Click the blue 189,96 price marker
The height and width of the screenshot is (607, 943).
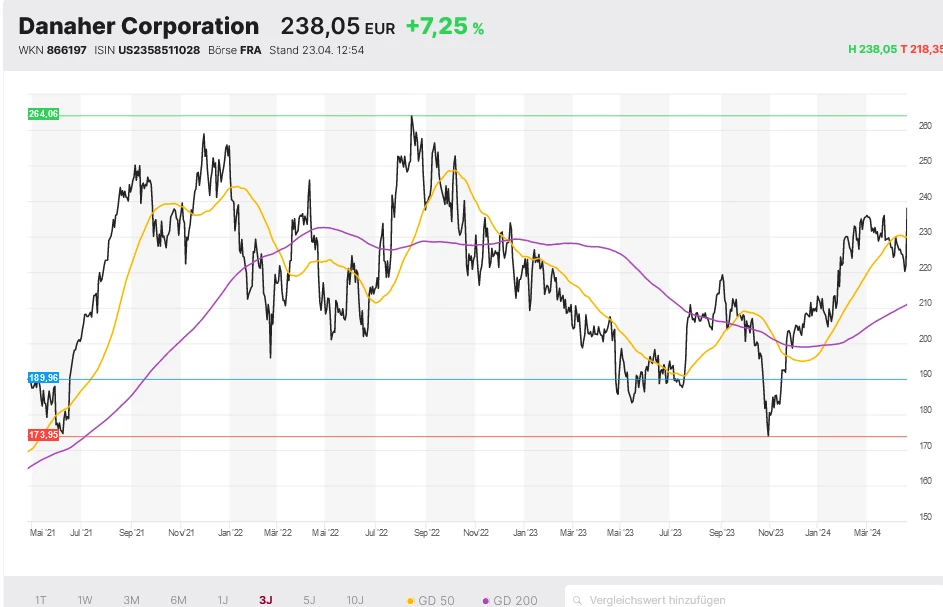[x=44, y=378]
